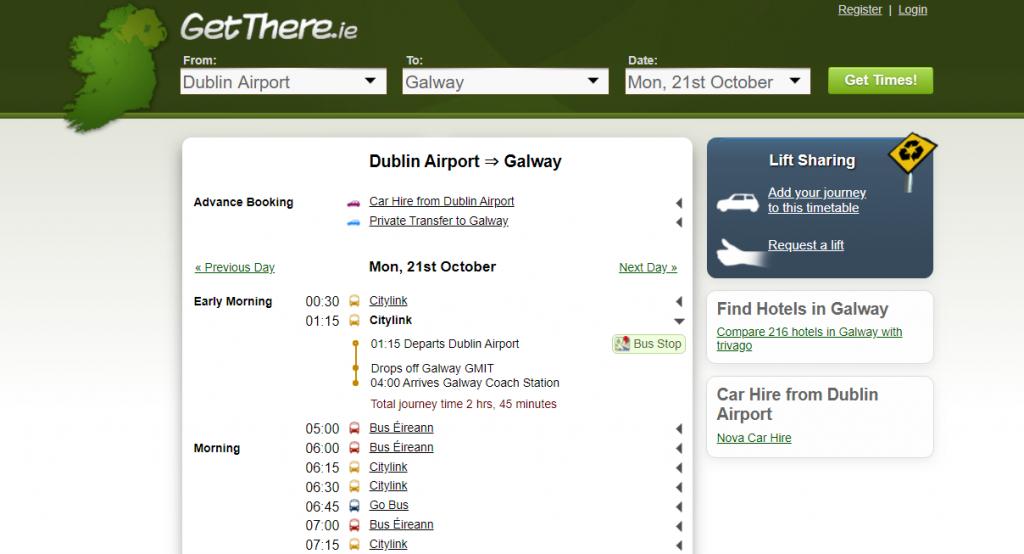
Task: Open the 07:00 Bus Éireann link
Action: pos(401,525)
